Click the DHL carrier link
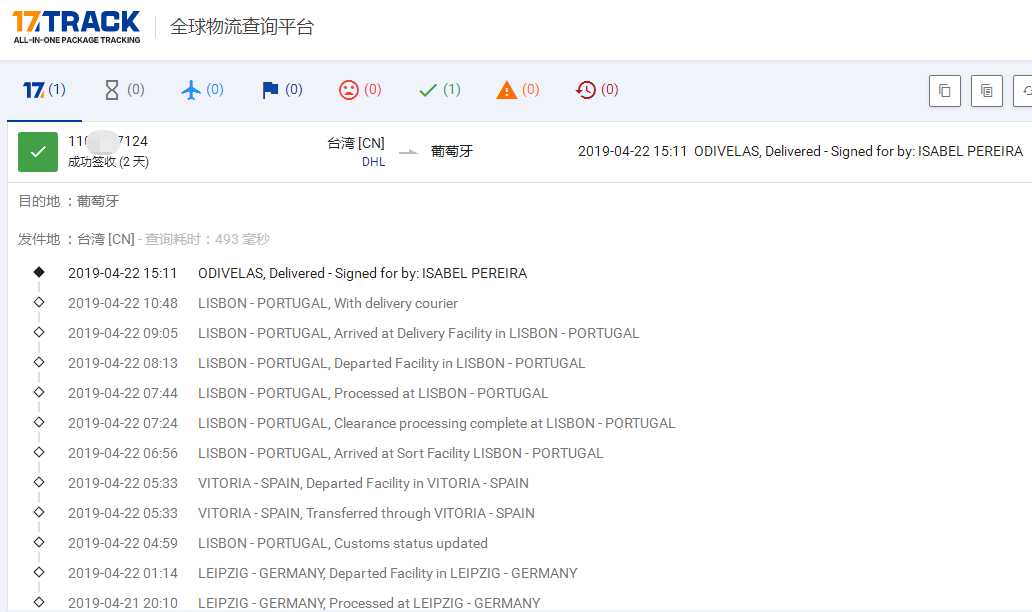 point(373,161)
